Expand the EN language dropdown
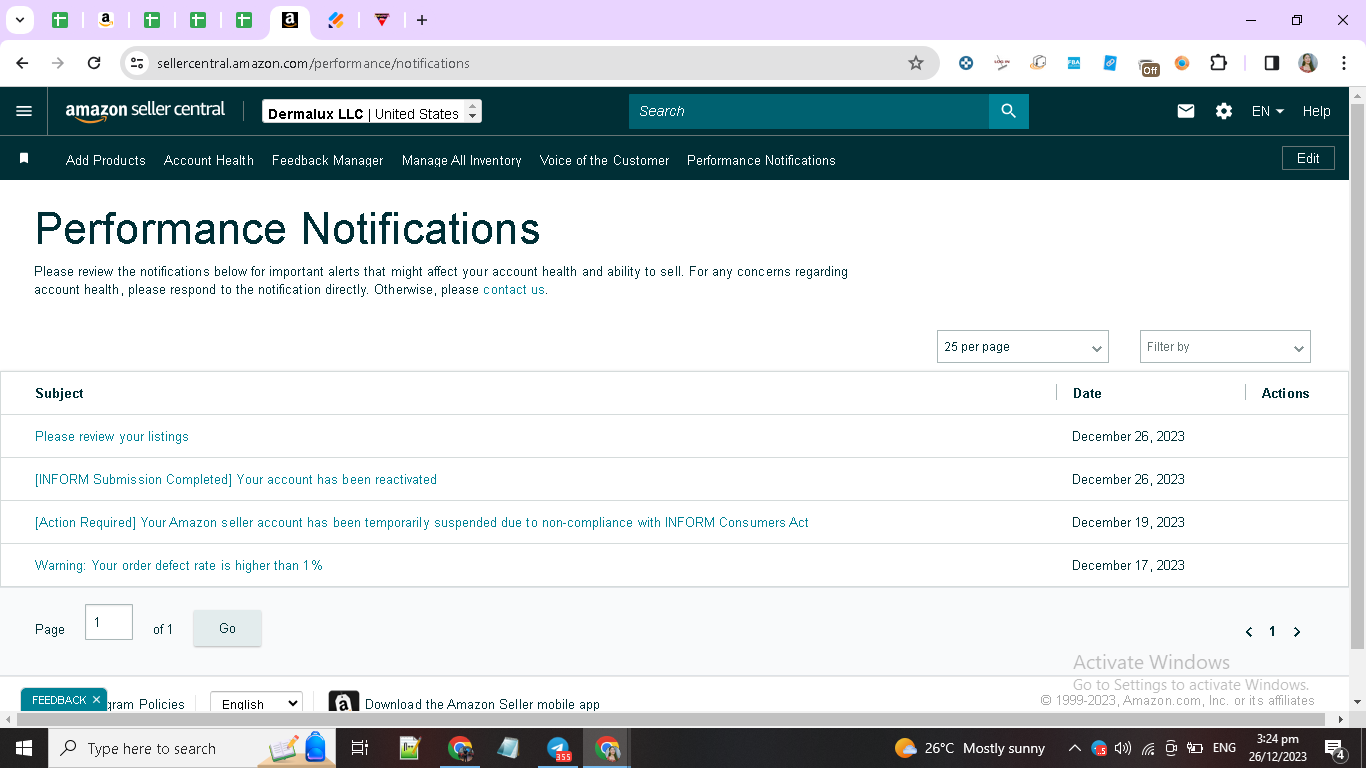The height and width of the screenshot is (768, 1366). pos(1268,111)
